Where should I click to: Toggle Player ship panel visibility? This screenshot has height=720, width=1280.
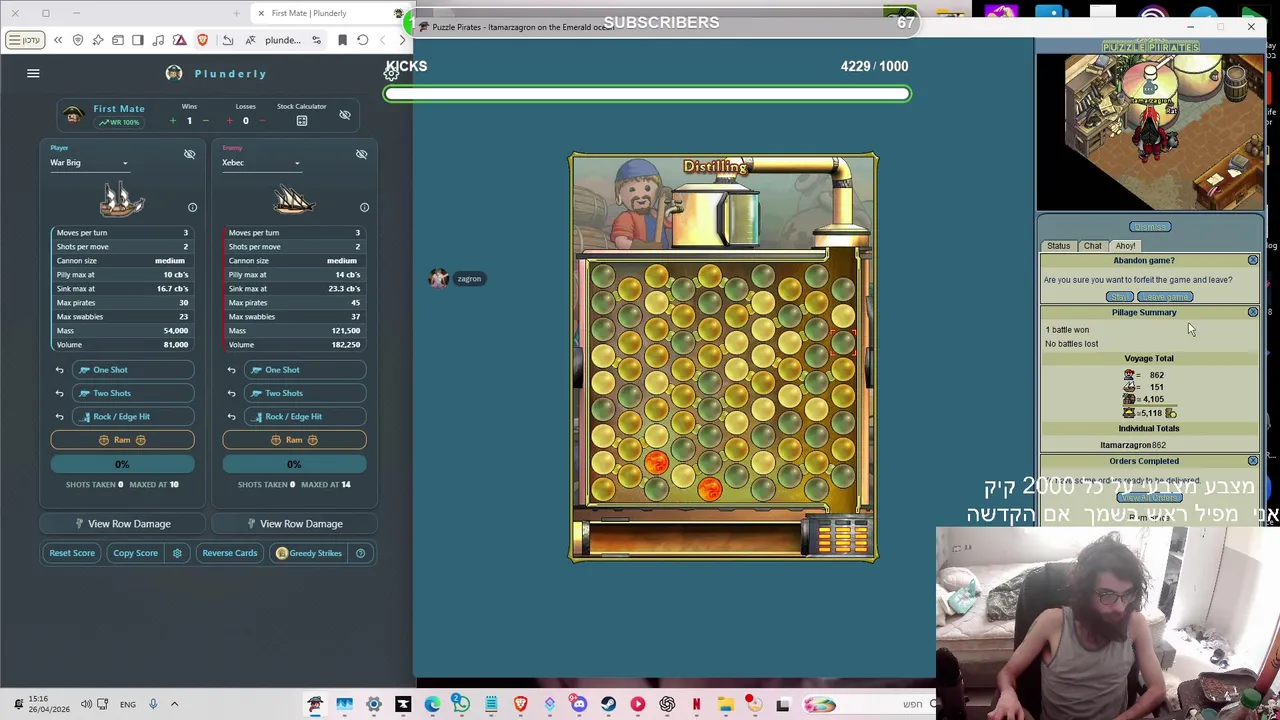[x=189, y=154]
